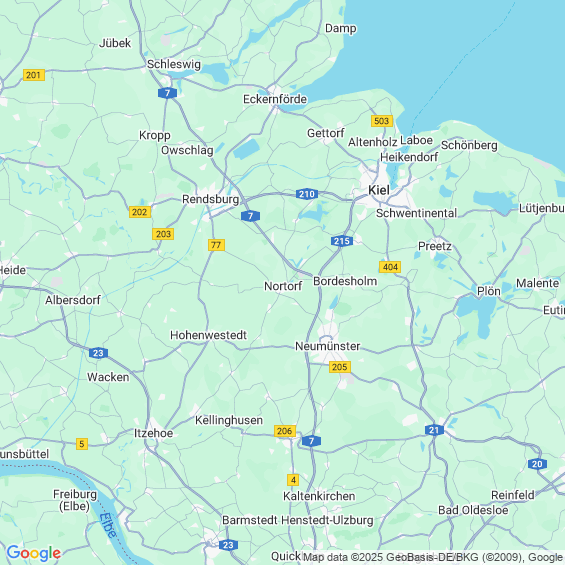The height and width of the screenshot is (565, 565).
Task: Click the A7 shield near Schleswig
Action: coord(167,93)
